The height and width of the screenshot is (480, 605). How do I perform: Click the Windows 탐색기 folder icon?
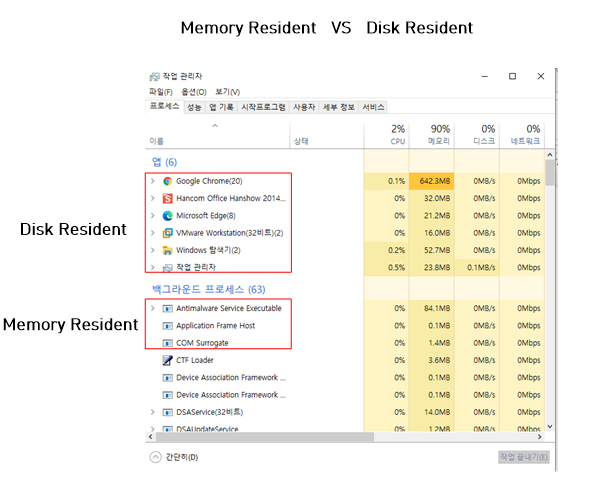(x=167, y=250)
